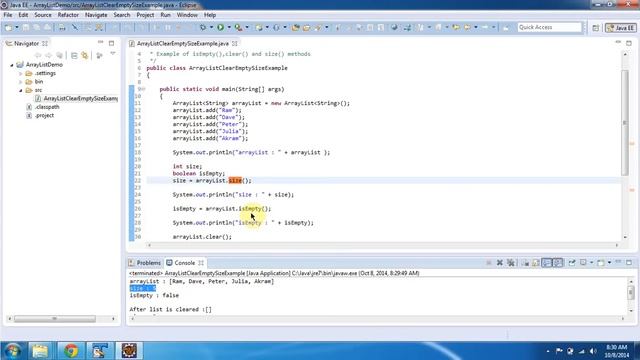640x360 pixels.
Task: Click the 'isEmpty : false' console output line
Action: (x=154, y=296)
